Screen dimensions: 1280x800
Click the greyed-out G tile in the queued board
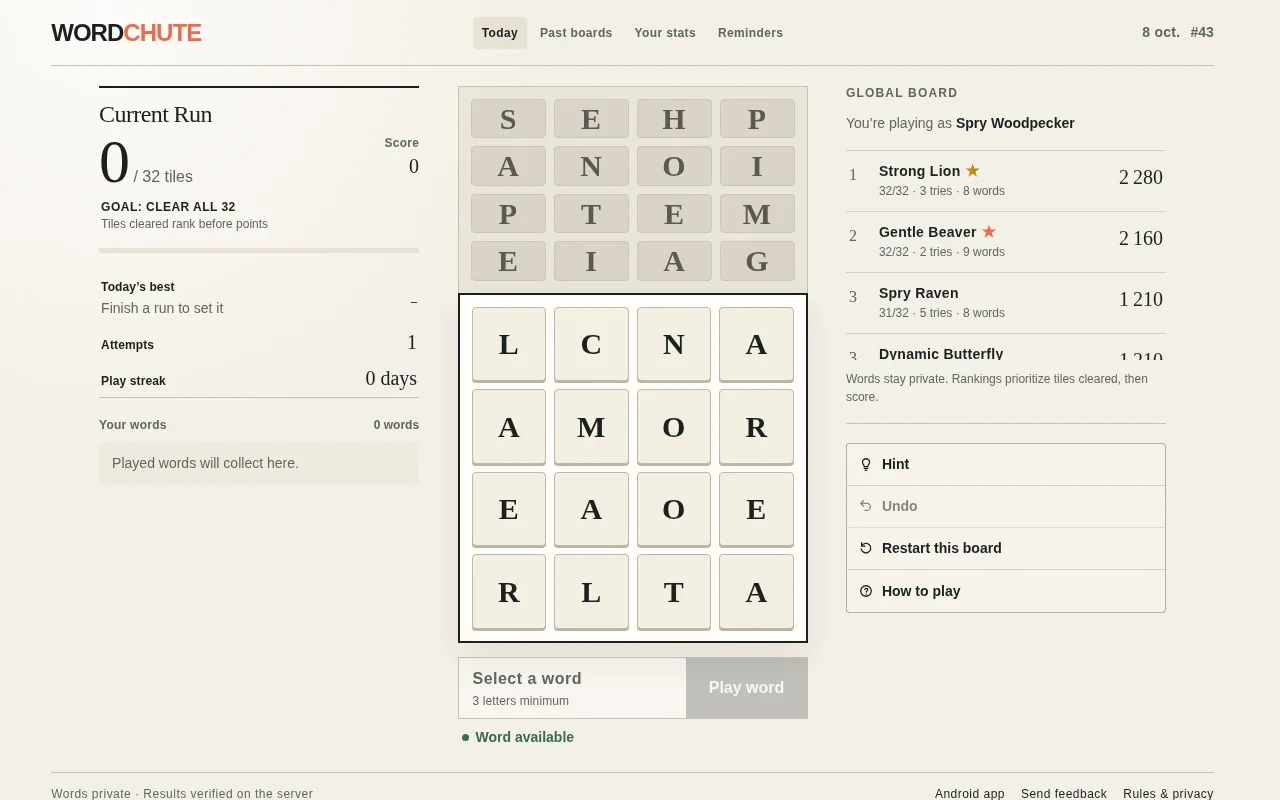point(757,261)
